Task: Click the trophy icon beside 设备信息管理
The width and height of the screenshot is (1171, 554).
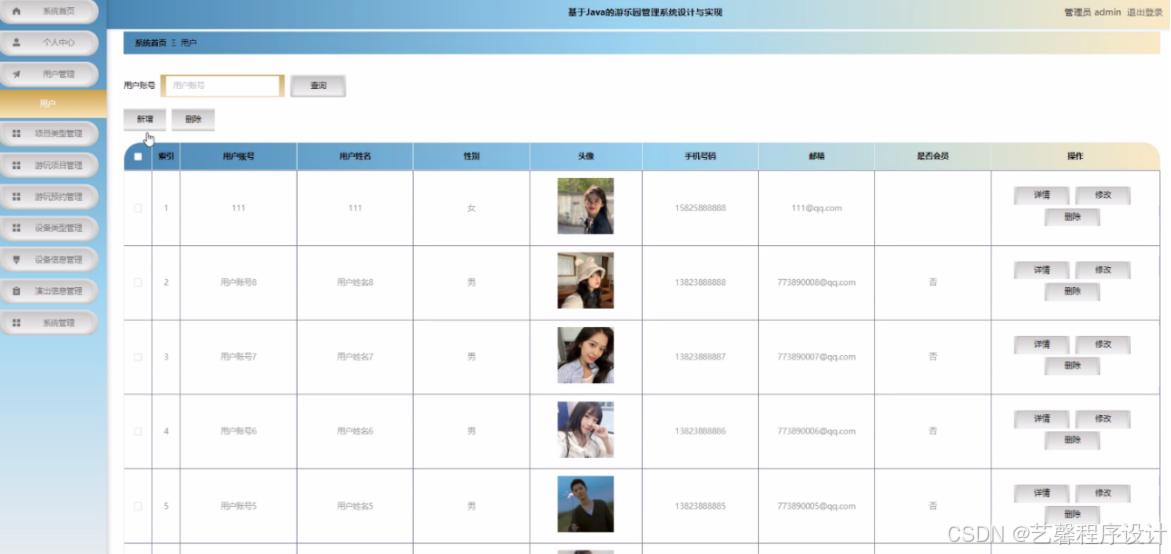Action: coord(16,259)
